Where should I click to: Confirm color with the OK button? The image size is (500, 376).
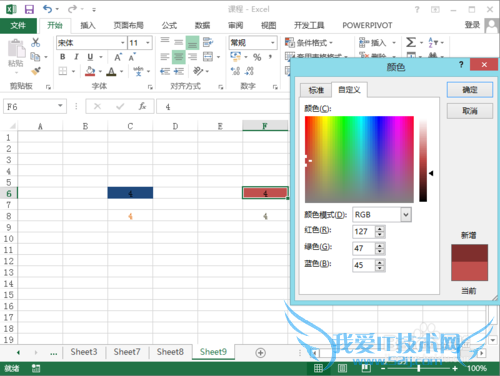[x=470, y=90]
